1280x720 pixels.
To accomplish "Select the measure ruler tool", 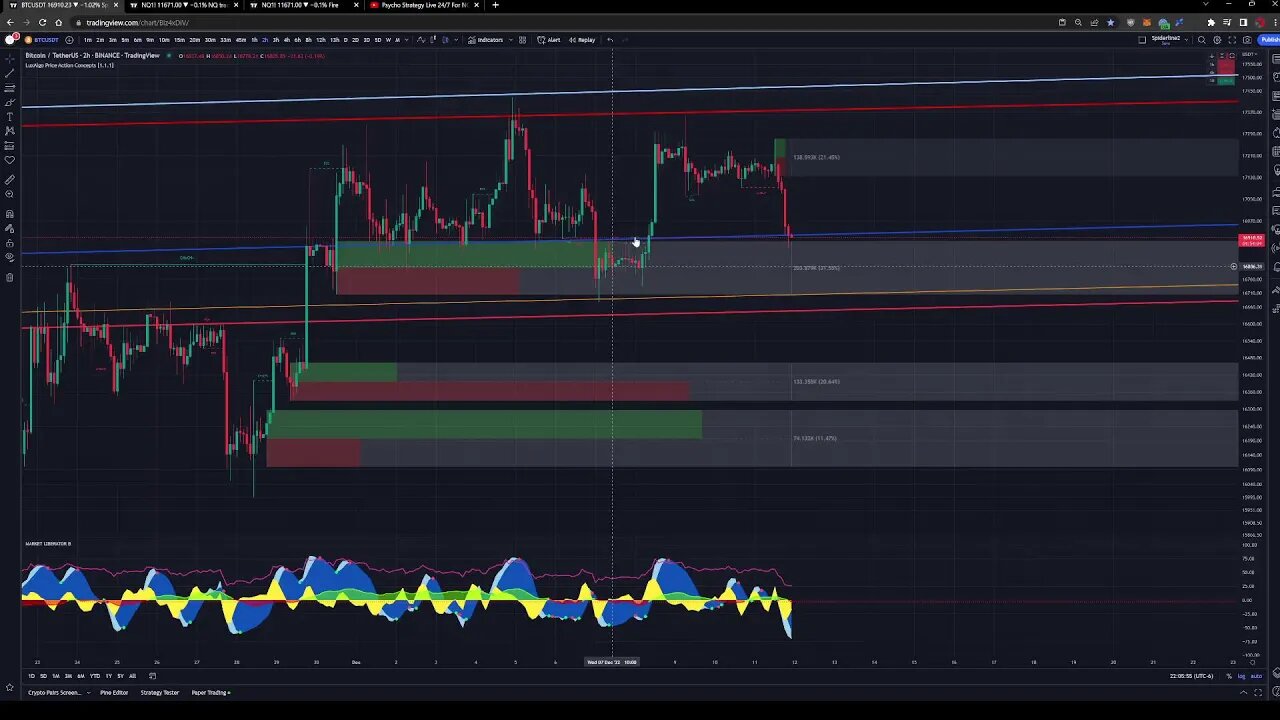I will (x=10, y=179).
